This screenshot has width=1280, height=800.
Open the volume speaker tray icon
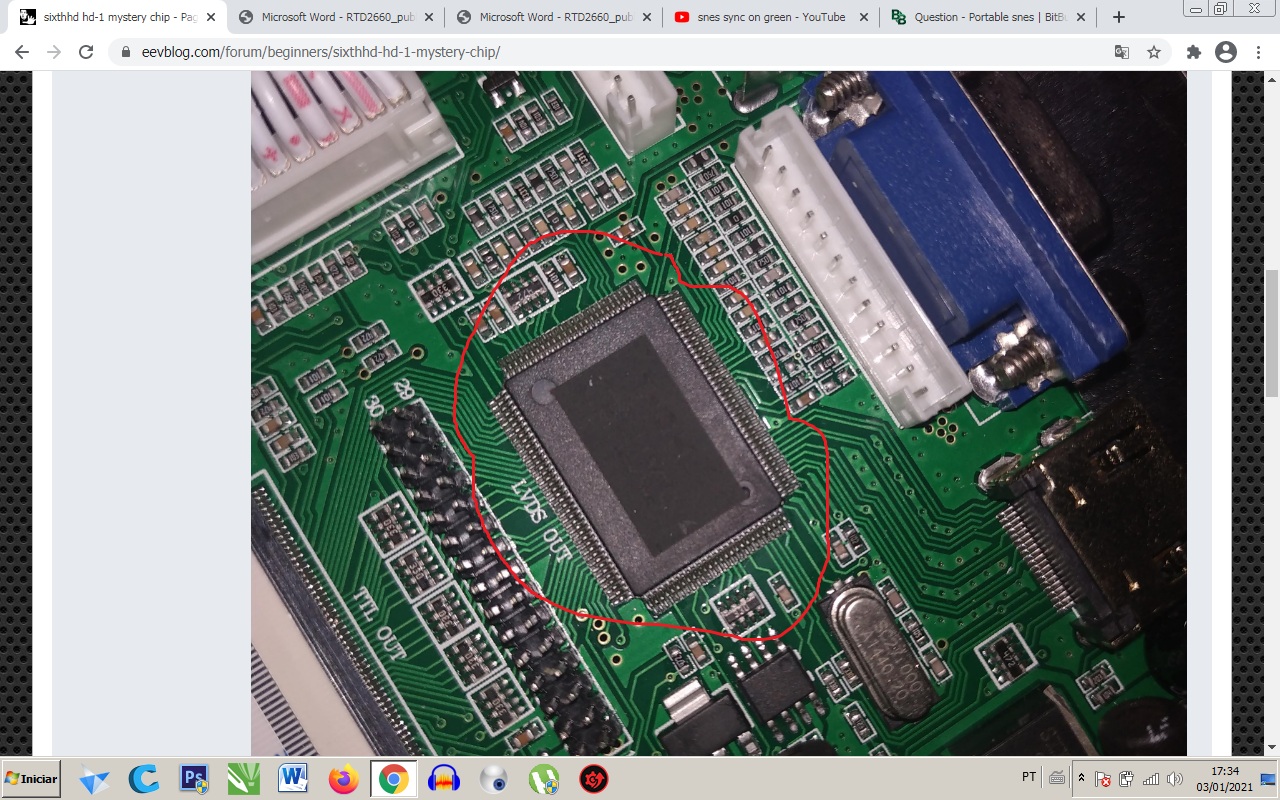(x=1174, y=779)
